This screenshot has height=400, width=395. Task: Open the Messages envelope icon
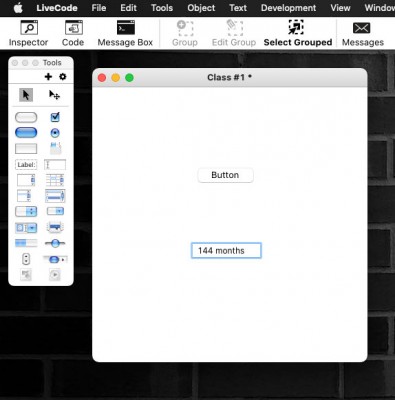[363, 33]
